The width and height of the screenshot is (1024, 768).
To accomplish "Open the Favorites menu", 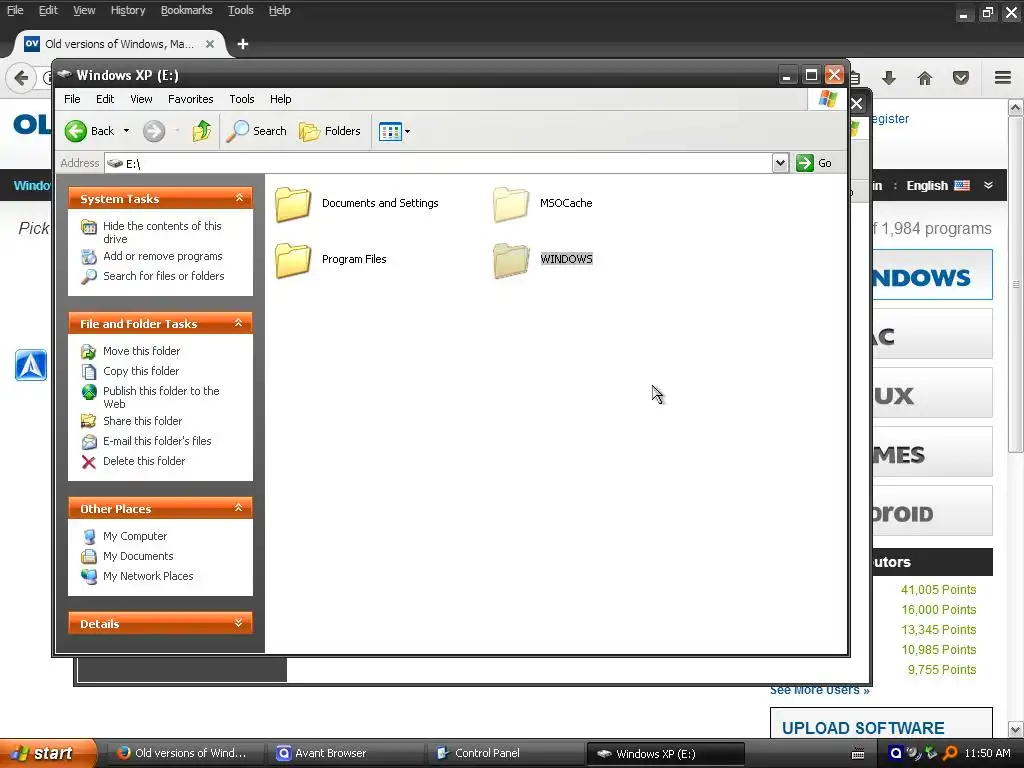I will (x=191, y=99).
